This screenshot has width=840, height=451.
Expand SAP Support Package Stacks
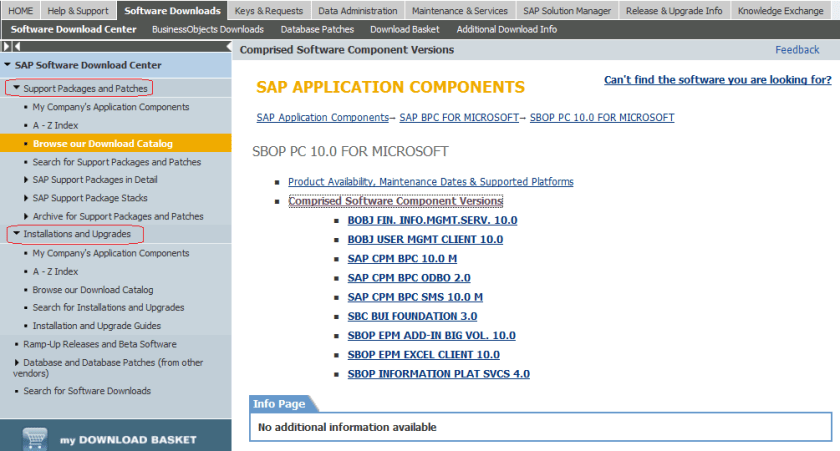click(26, 198)
